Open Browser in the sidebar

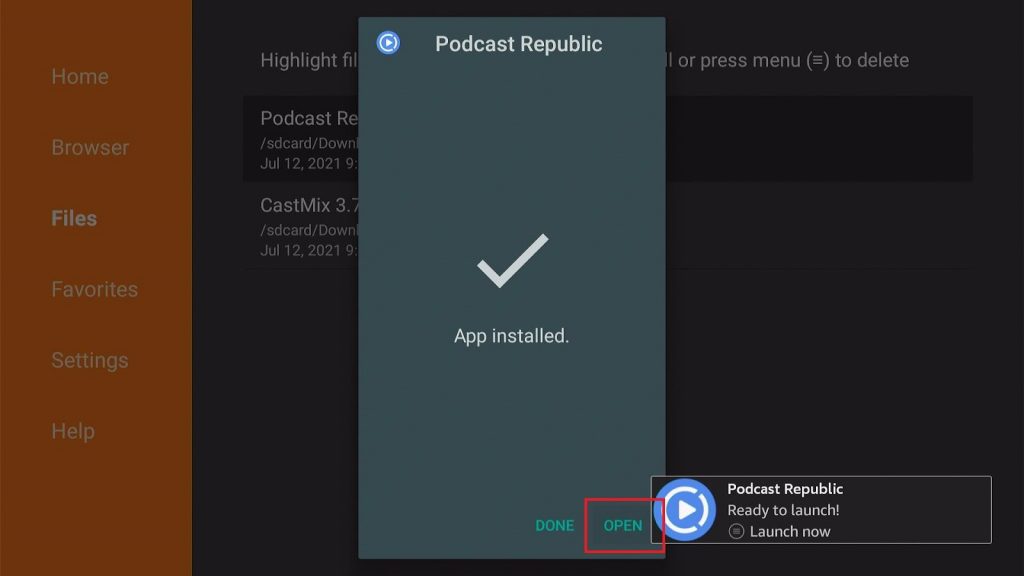[x=90, y=148]
